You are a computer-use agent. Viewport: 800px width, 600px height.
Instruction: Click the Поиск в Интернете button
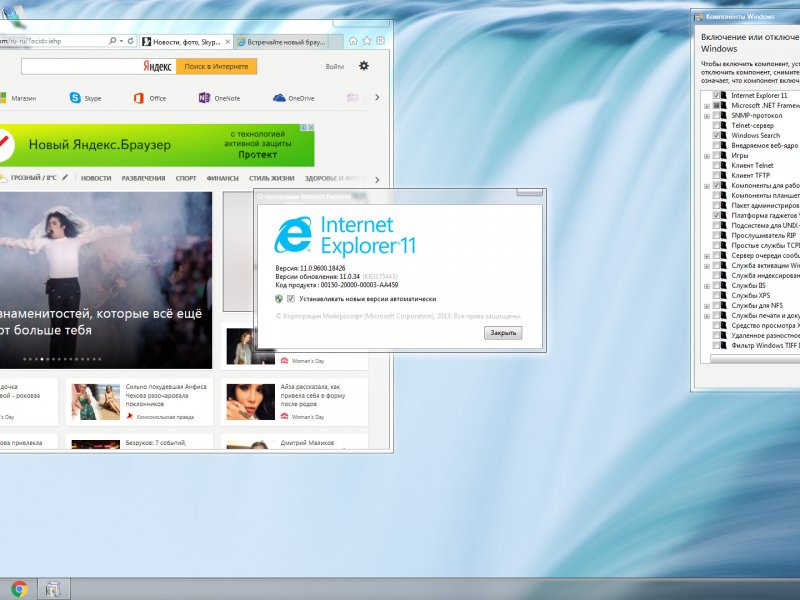click(216, 66)
